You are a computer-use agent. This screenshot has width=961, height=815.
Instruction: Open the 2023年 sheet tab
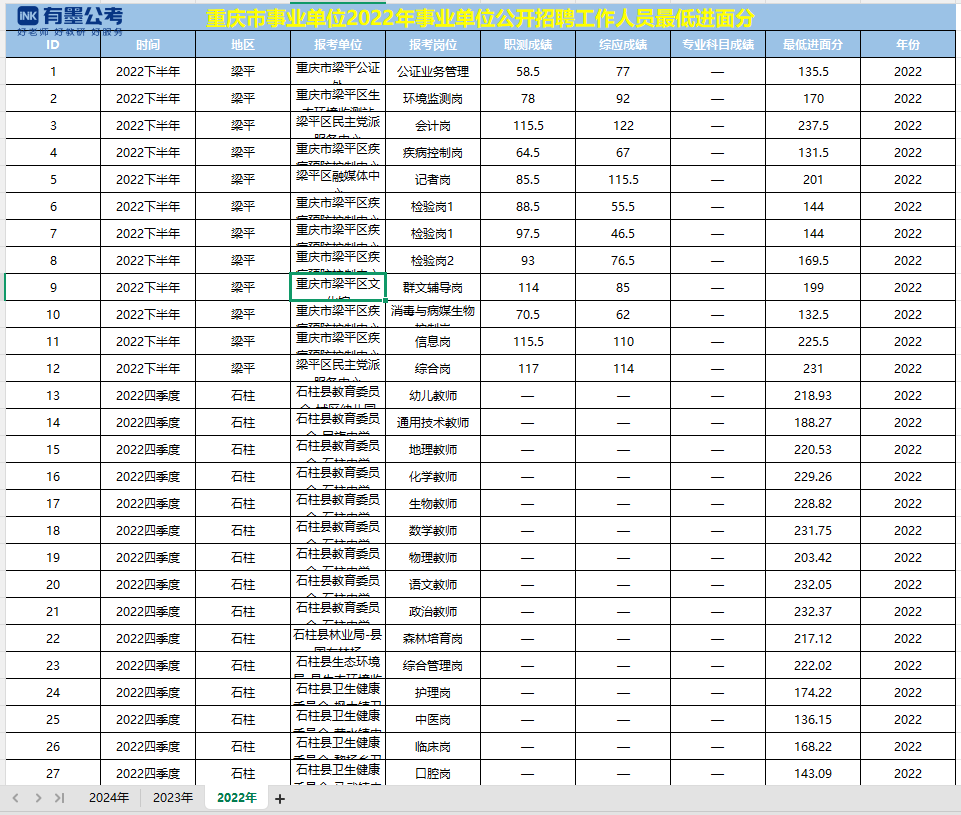click(x=173, y=798)
